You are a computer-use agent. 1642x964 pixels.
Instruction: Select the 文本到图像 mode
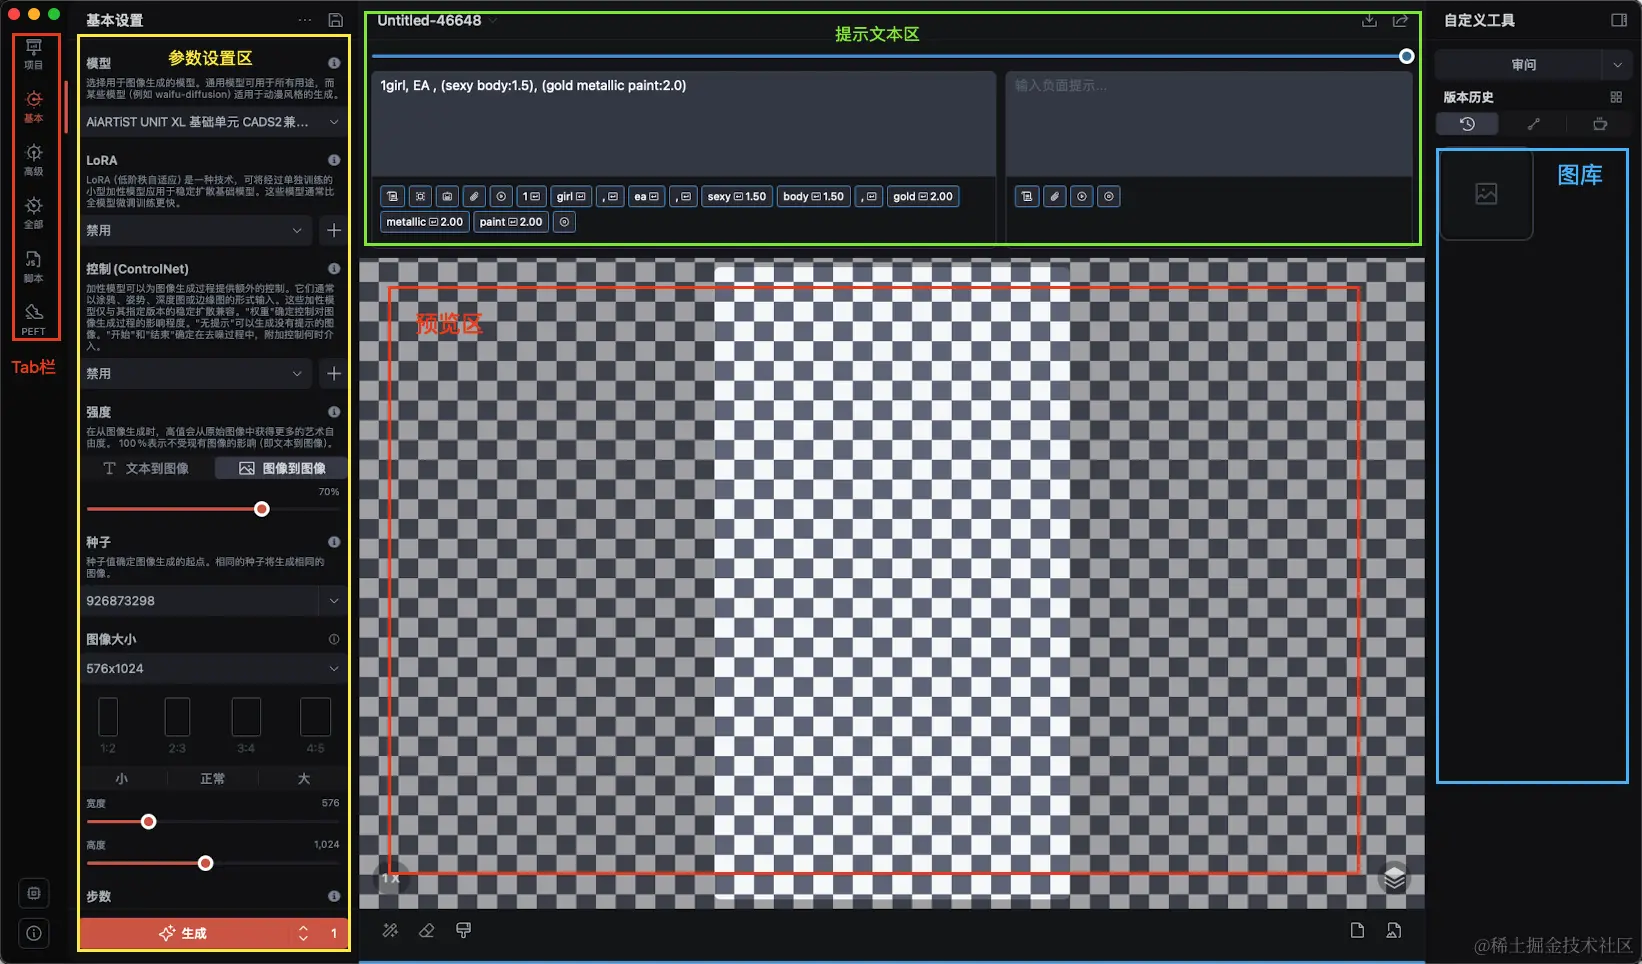(x=147, y=468)
